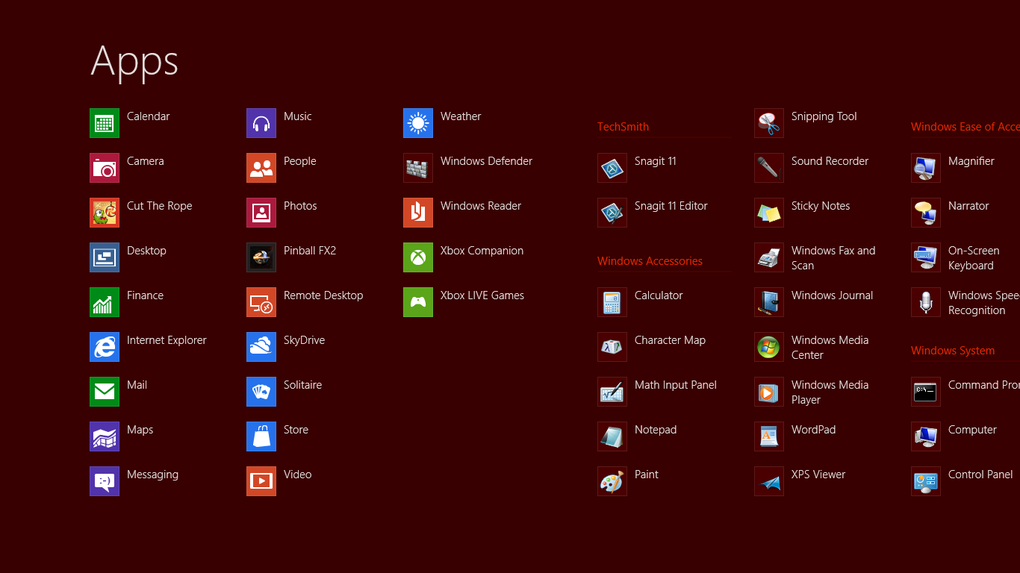The height and width of the screenshot is (573, 1020).
Task: Open the Command Prompt icon
Action: [926, 392]
